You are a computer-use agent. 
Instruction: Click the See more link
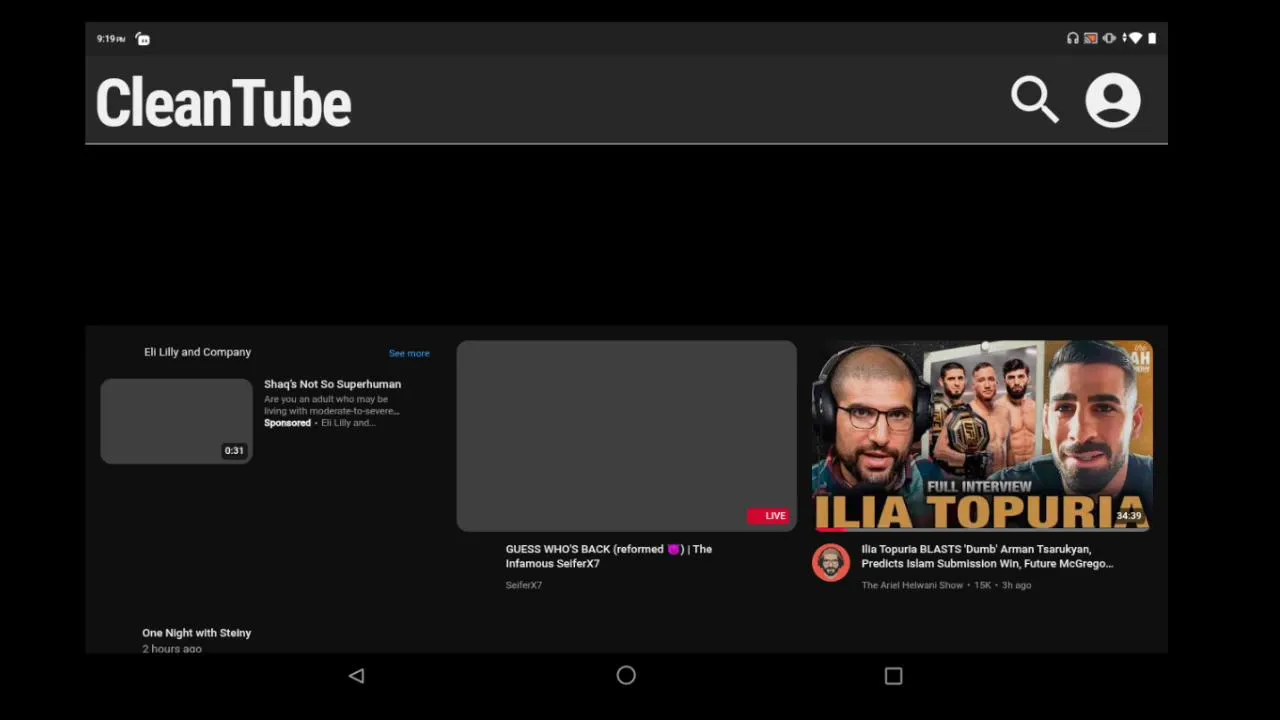[x=409, y=353]
